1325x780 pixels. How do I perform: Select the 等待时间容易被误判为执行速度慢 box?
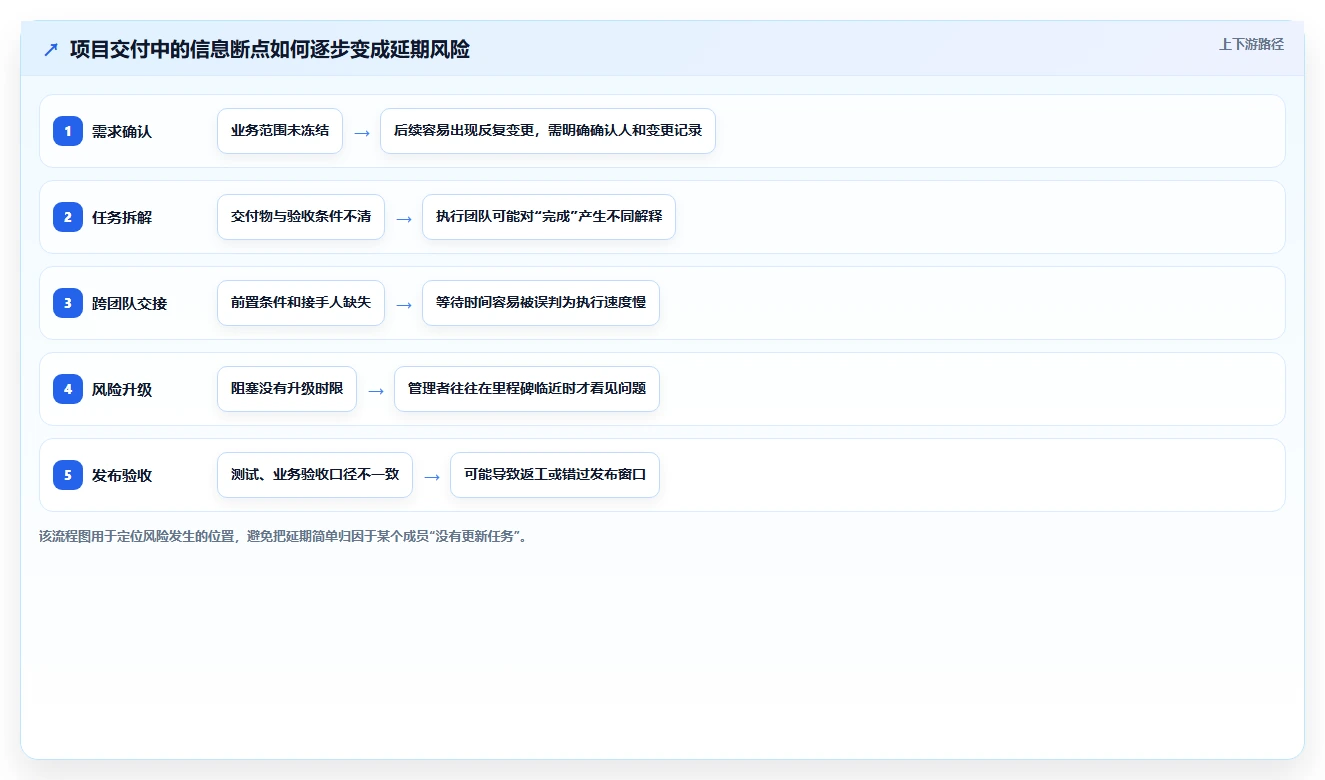[x=541, y=303]
